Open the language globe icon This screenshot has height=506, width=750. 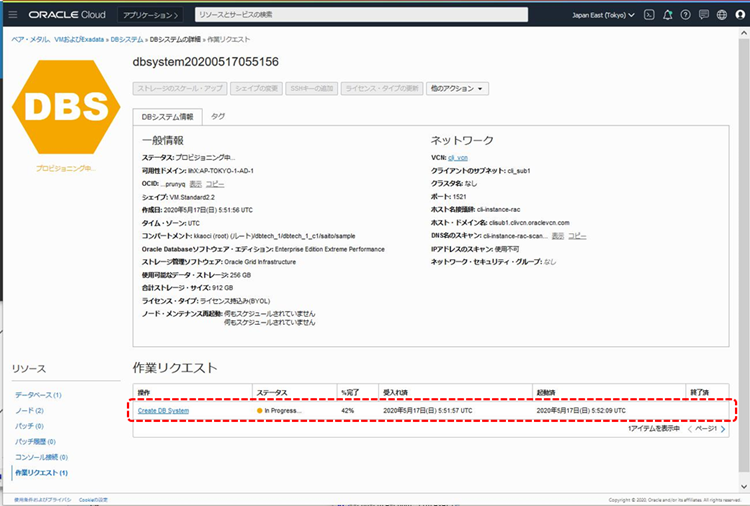pyautogui.click(x=720, y=15)
